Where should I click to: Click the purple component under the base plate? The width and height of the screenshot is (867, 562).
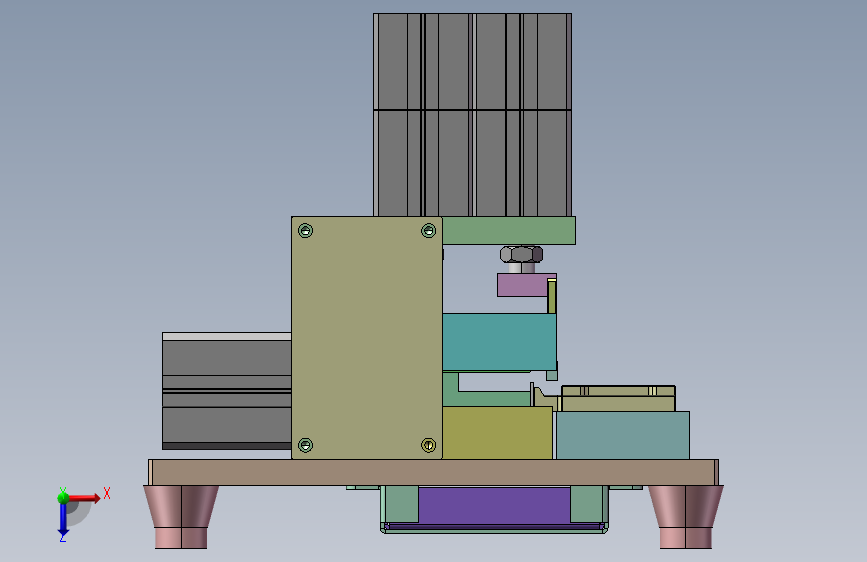(x=494, y=506)
